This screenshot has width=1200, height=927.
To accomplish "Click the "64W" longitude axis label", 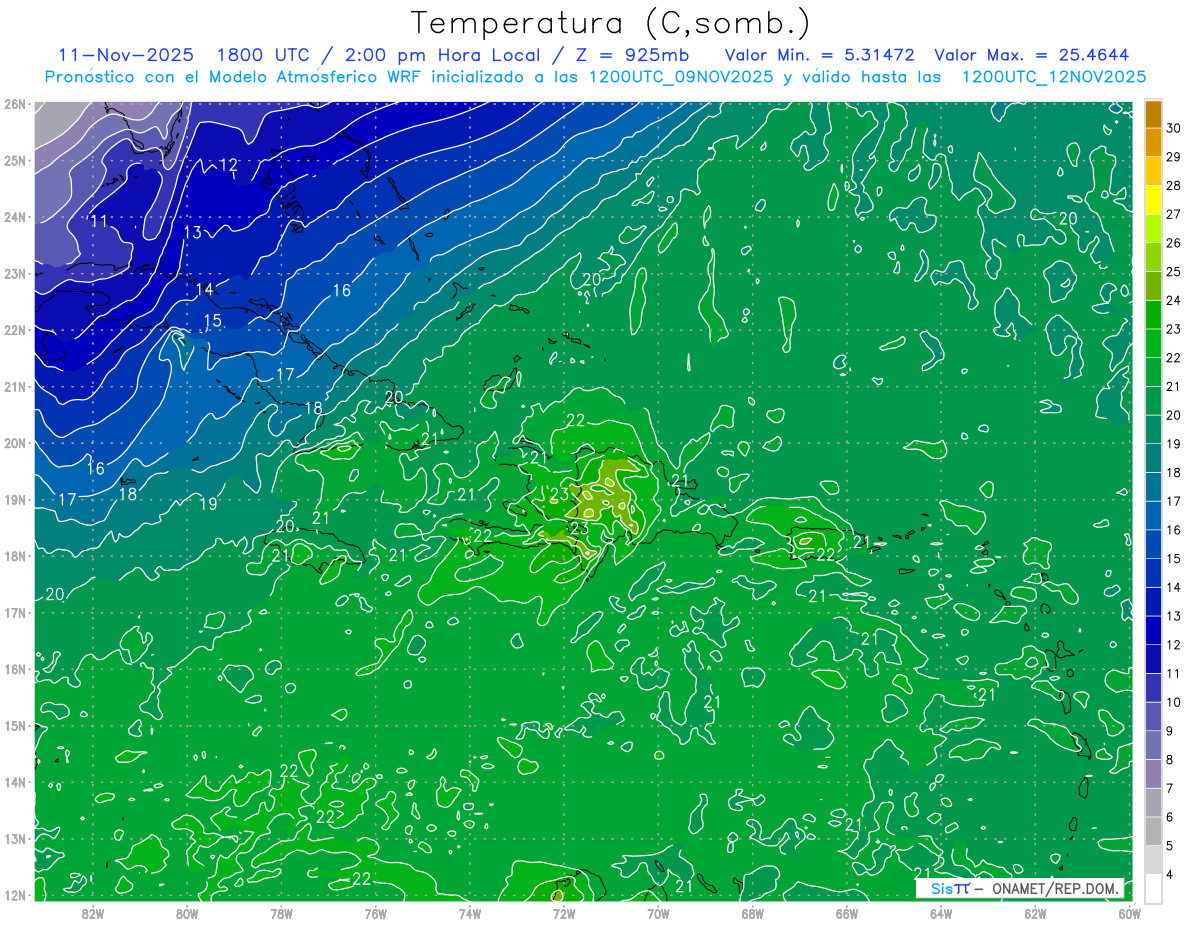I will pos(940,913).
